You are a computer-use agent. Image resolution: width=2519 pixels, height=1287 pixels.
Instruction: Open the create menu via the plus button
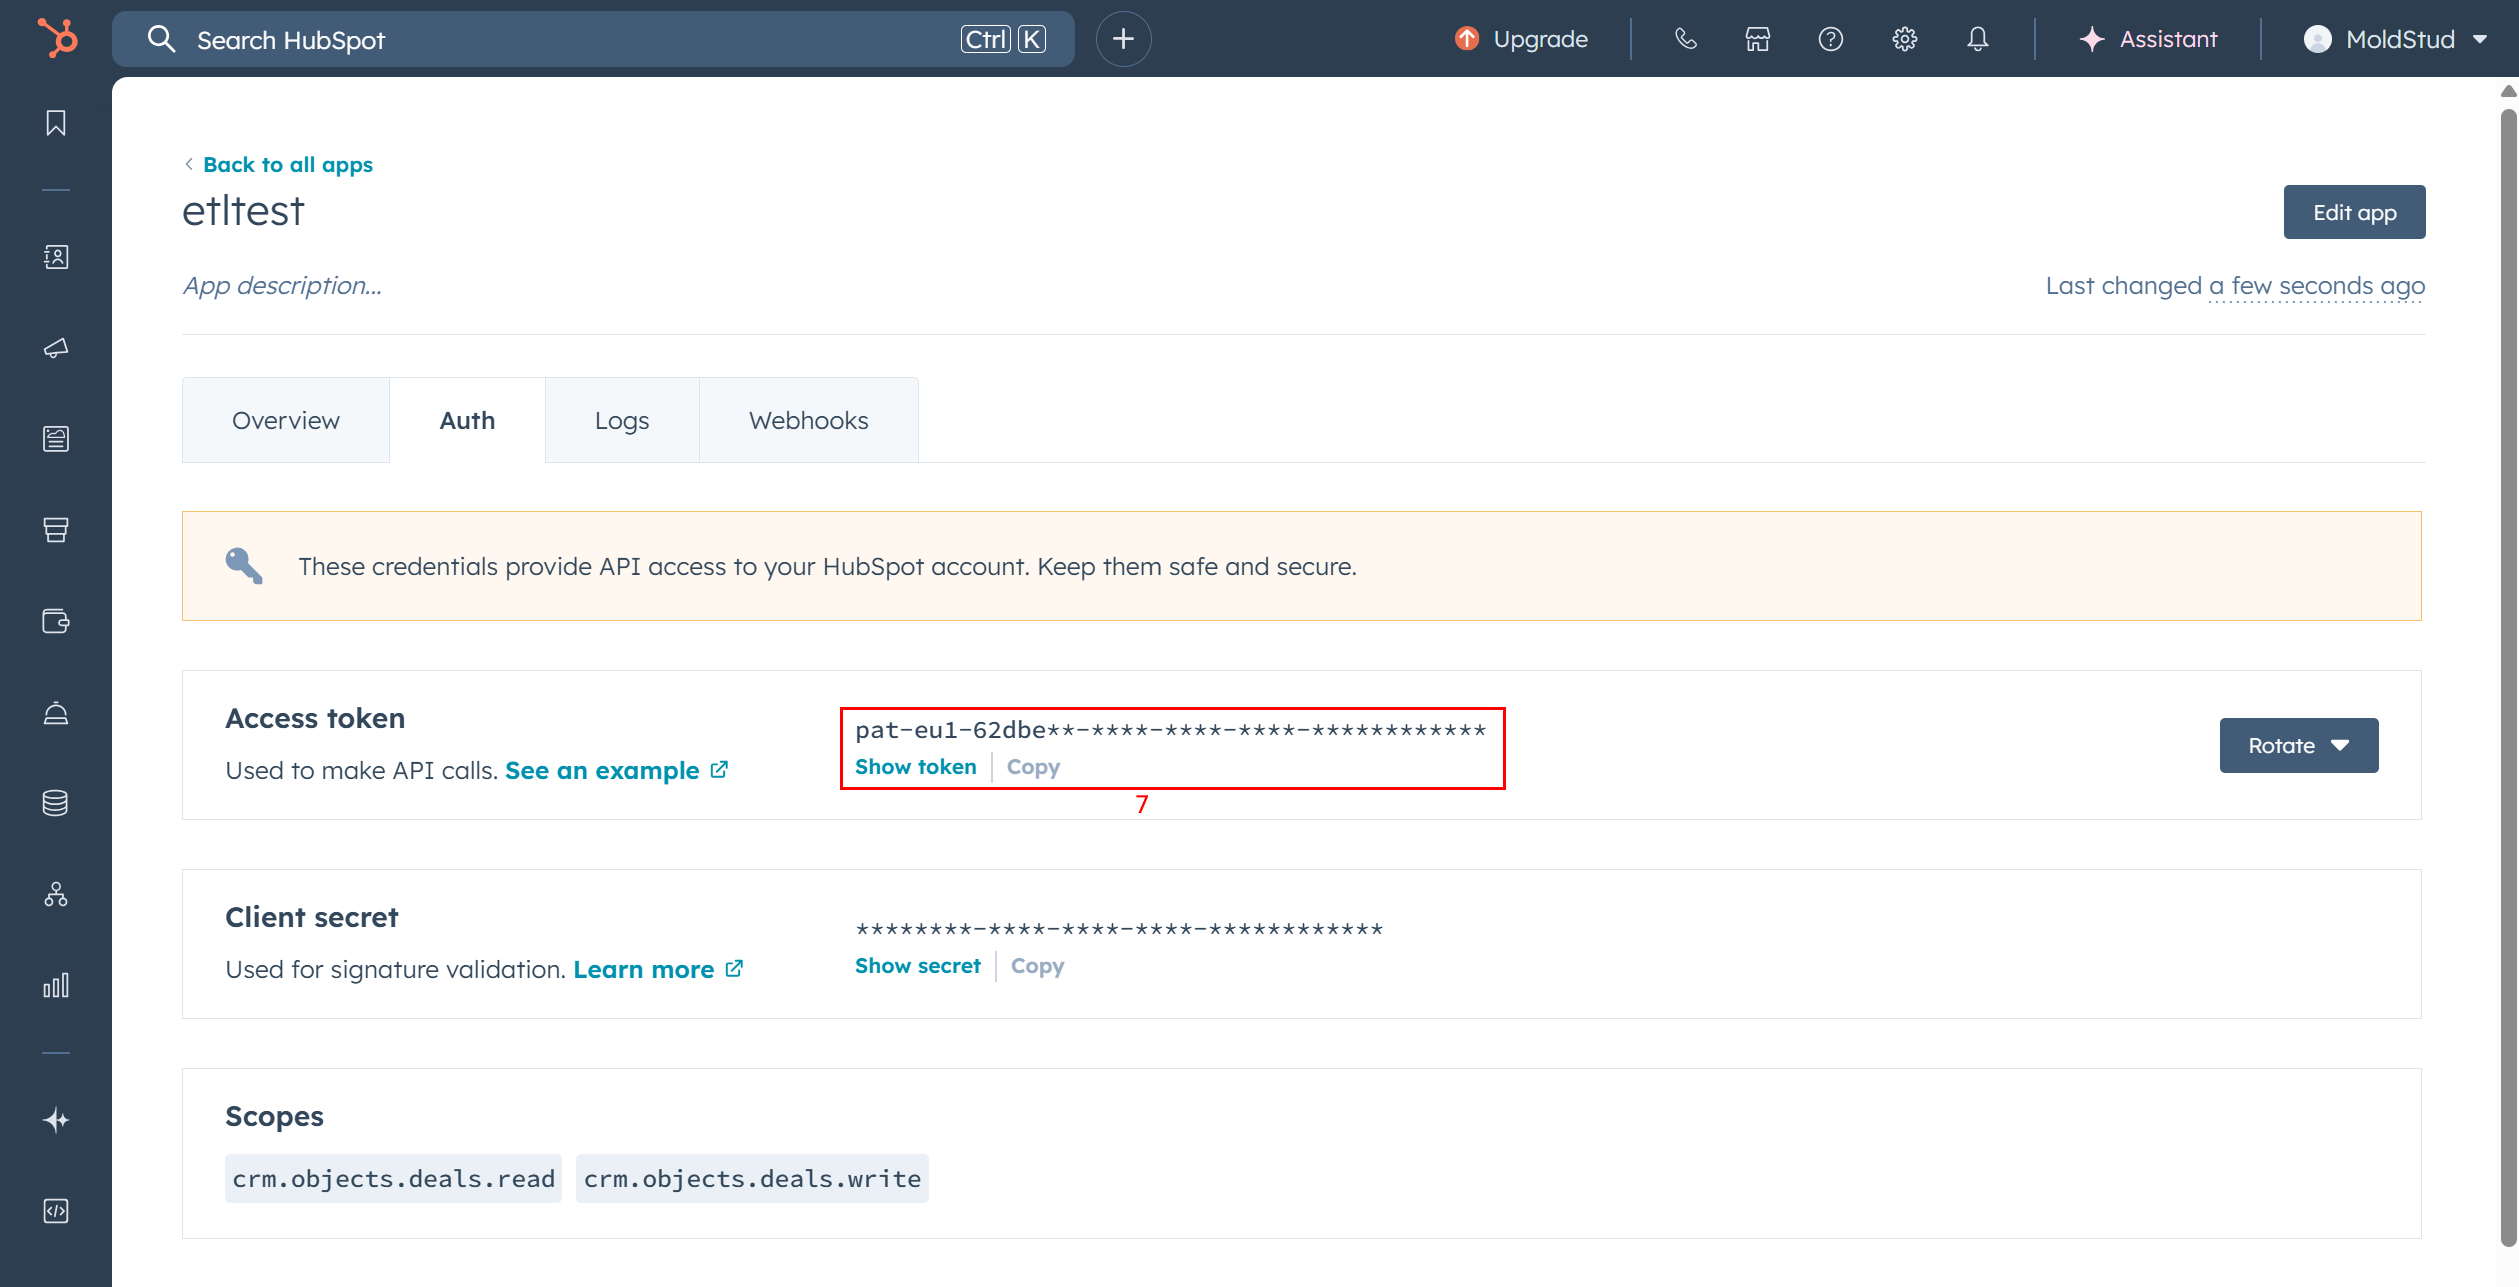(1123, 39)
